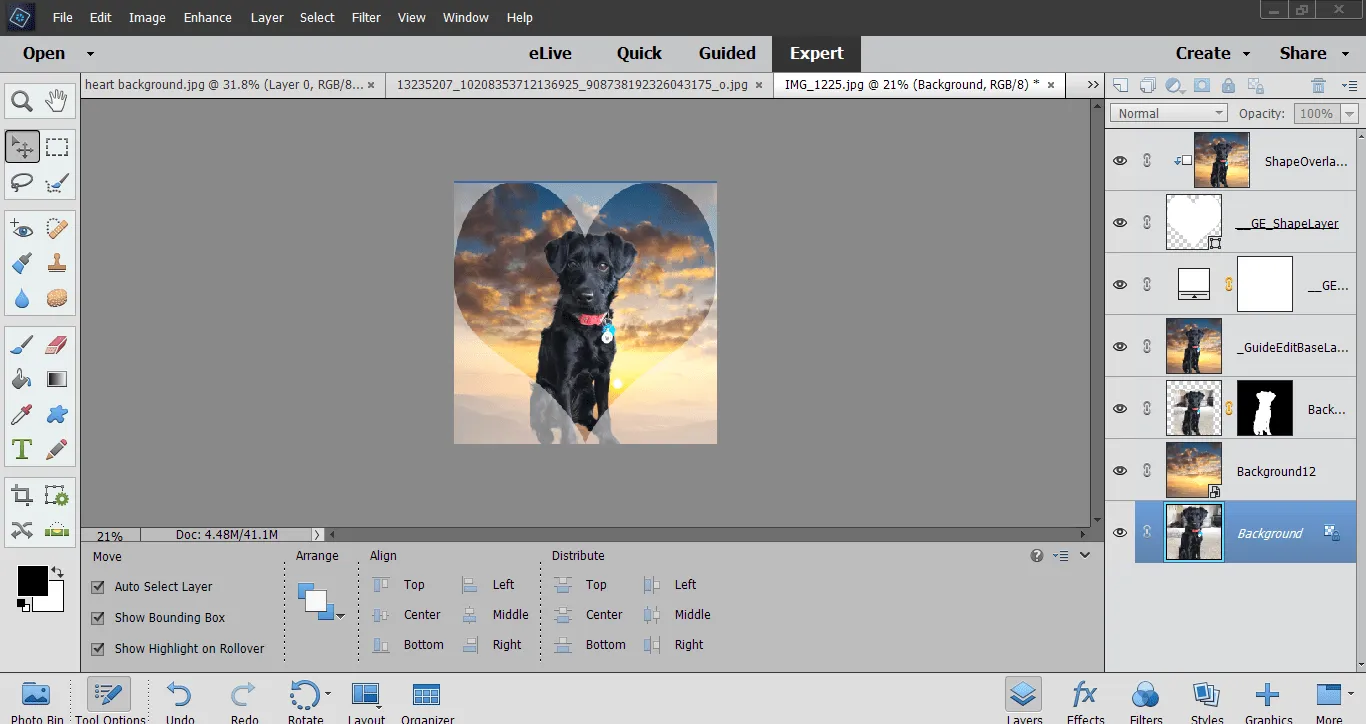Select the Hand tool

coord(57,100)
